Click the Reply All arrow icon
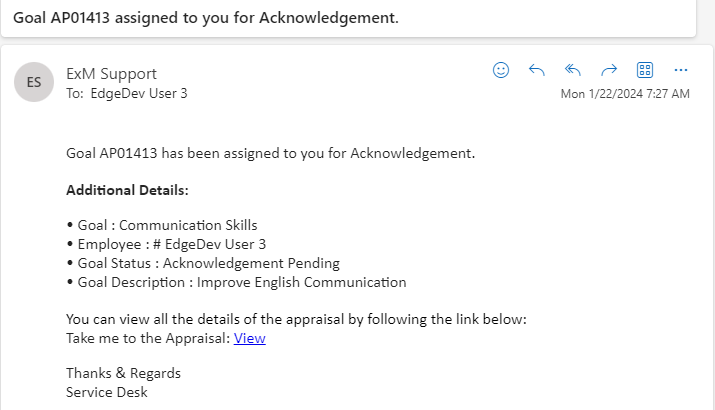Screen dimensions: 715x410 [x=573, y=70]
